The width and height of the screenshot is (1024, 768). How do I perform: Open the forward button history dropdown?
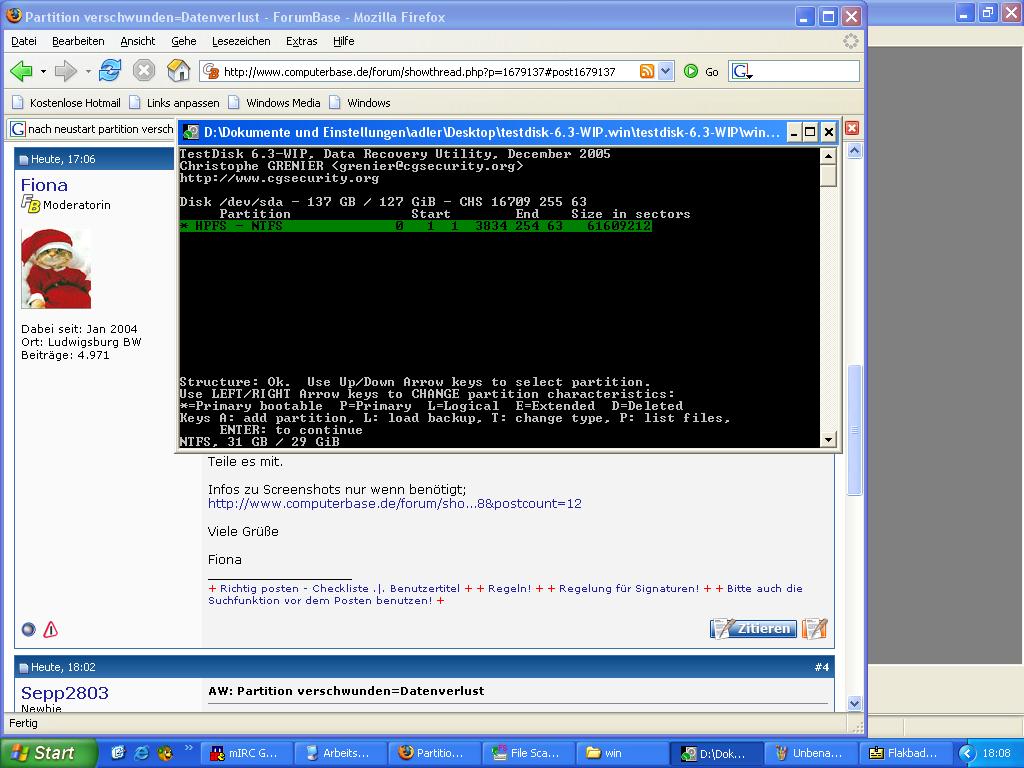pos(88,71)
